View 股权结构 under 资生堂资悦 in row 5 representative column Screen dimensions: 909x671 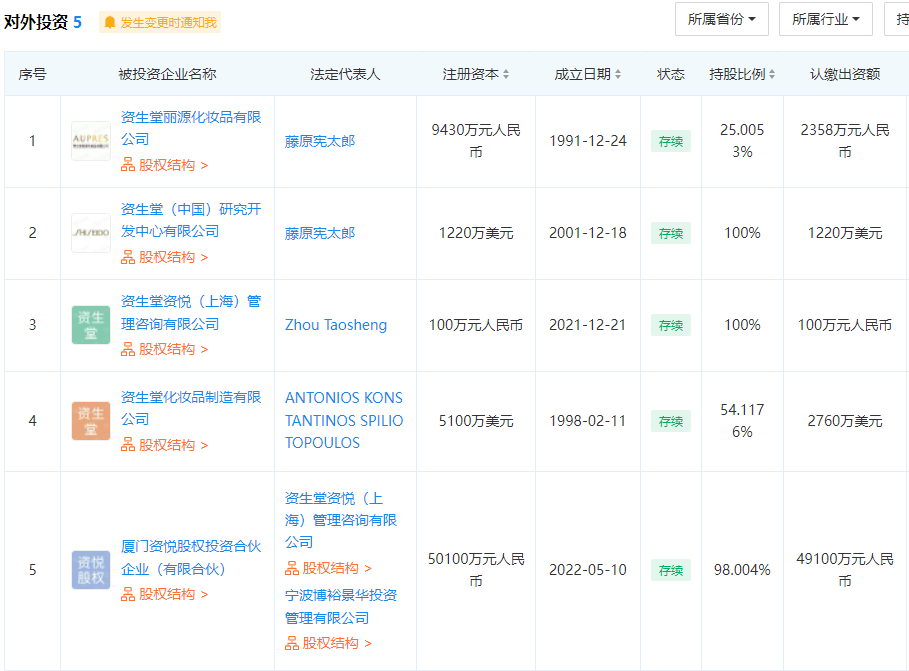[x=328, y=568]
